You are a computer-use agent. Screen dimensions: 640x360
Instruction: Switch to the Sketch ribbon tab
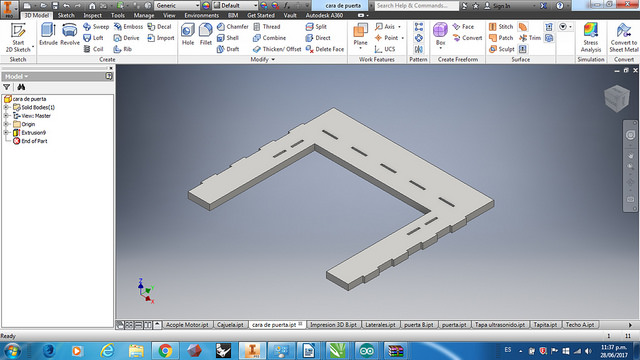pyautogui.click(x=66, y=16)
